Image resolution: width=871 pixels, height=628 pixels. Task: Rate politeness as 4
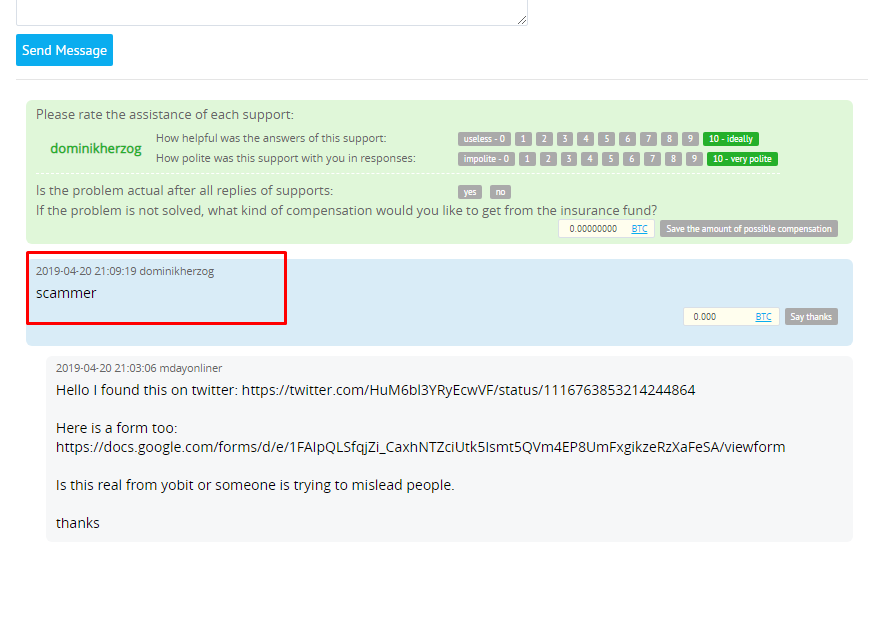point(590,159)
